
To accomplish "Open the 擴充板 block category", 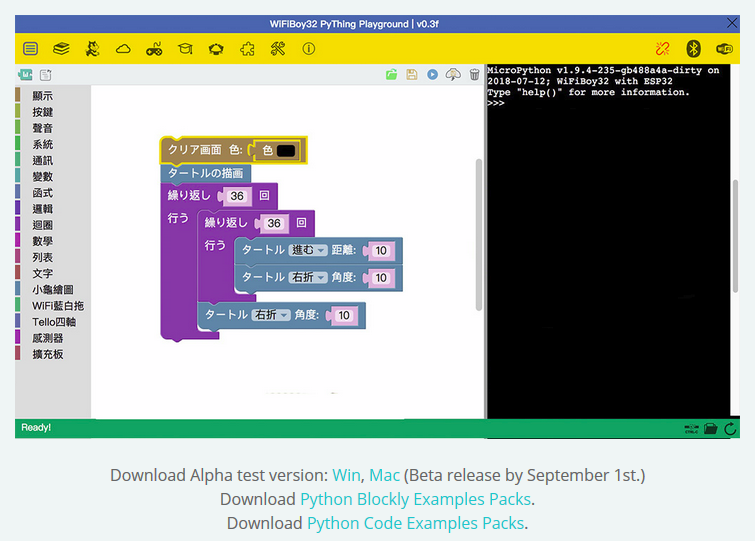I will pyautogui.click(x=48, y=354).
